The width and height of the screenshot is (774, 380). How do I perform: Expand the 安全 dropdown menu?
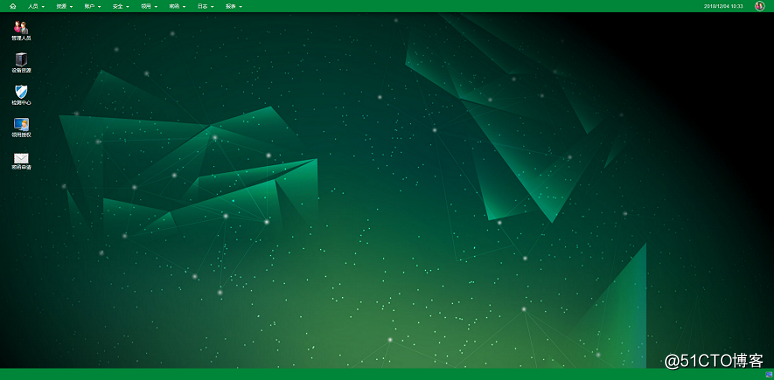[120, 6]
